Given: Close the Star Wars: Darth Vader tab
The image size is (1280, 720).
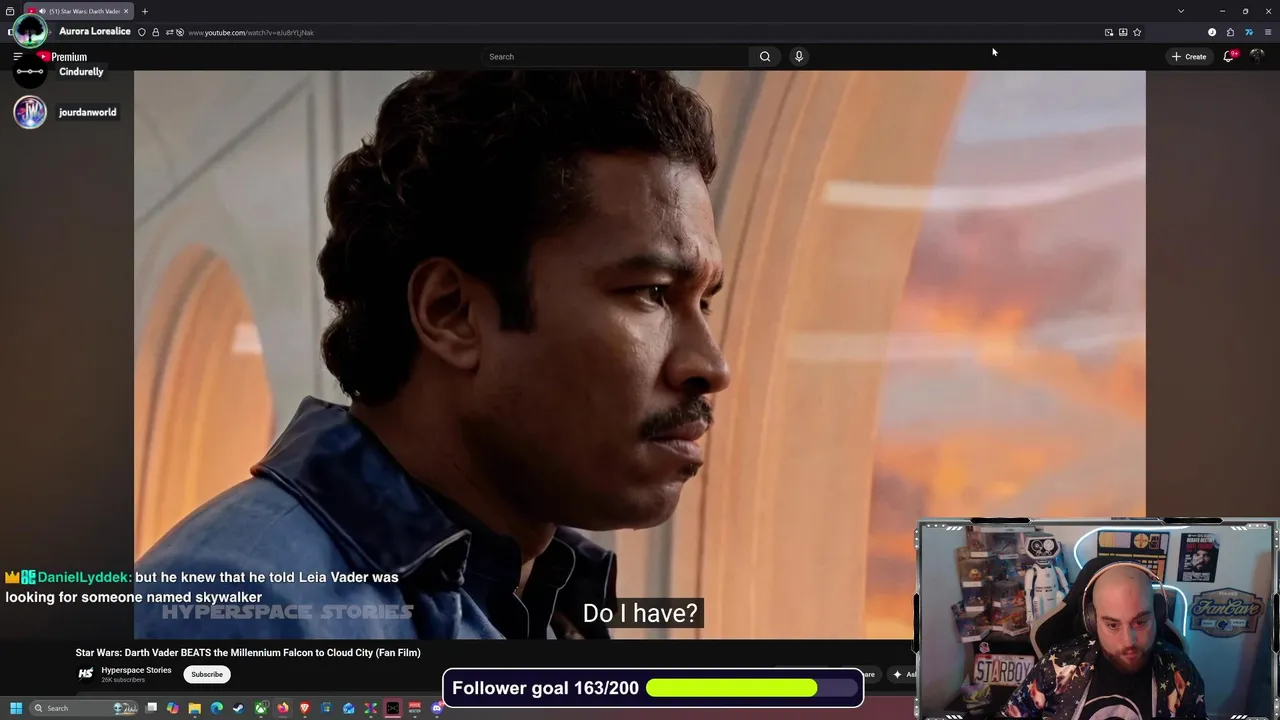Looking at the screenshot, I should [126, 11].
